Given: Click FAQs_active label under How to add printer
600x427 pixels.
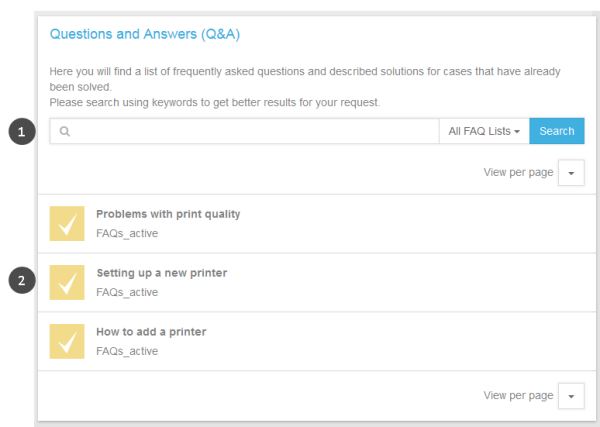Looking at the screenshot, I should (x=127, y=351).
